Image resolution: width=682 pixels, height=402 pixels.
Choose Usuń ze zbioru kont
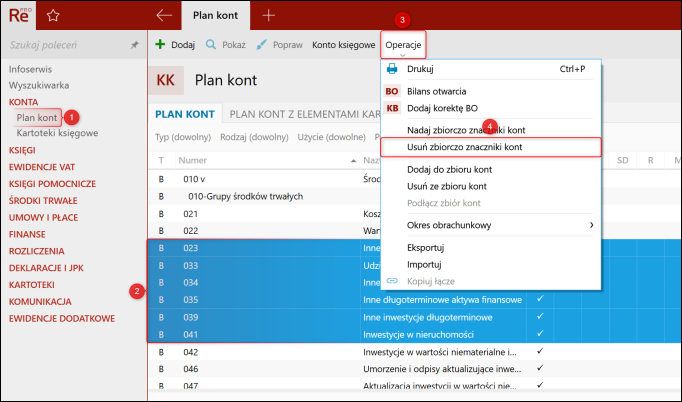(x=491, y=186)
